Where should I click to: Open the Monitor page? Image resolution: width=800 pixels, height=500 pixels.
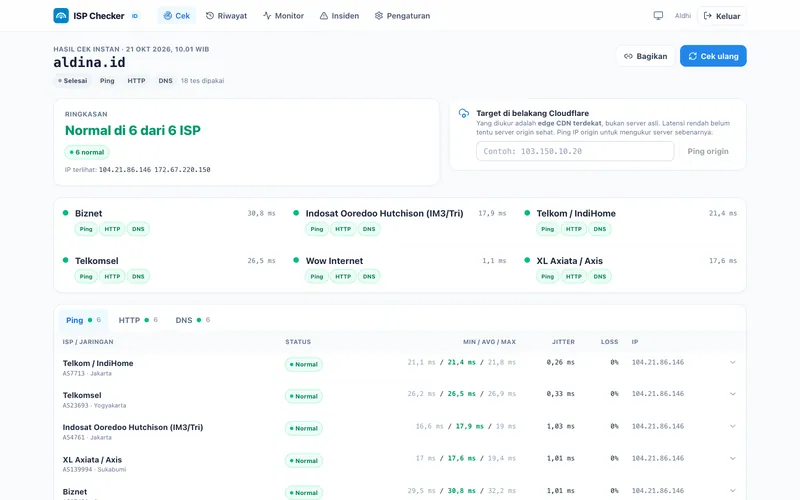(284, 16)
